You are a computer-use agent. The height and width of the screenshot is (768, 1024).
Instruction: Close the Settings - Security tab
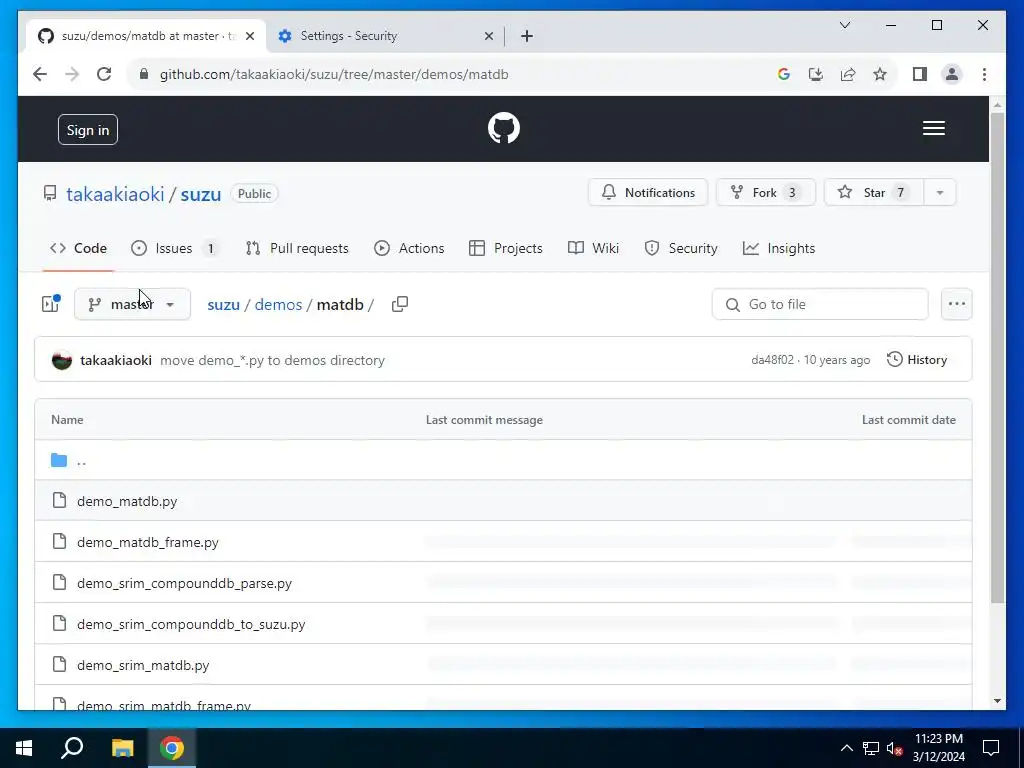(488, 37)
